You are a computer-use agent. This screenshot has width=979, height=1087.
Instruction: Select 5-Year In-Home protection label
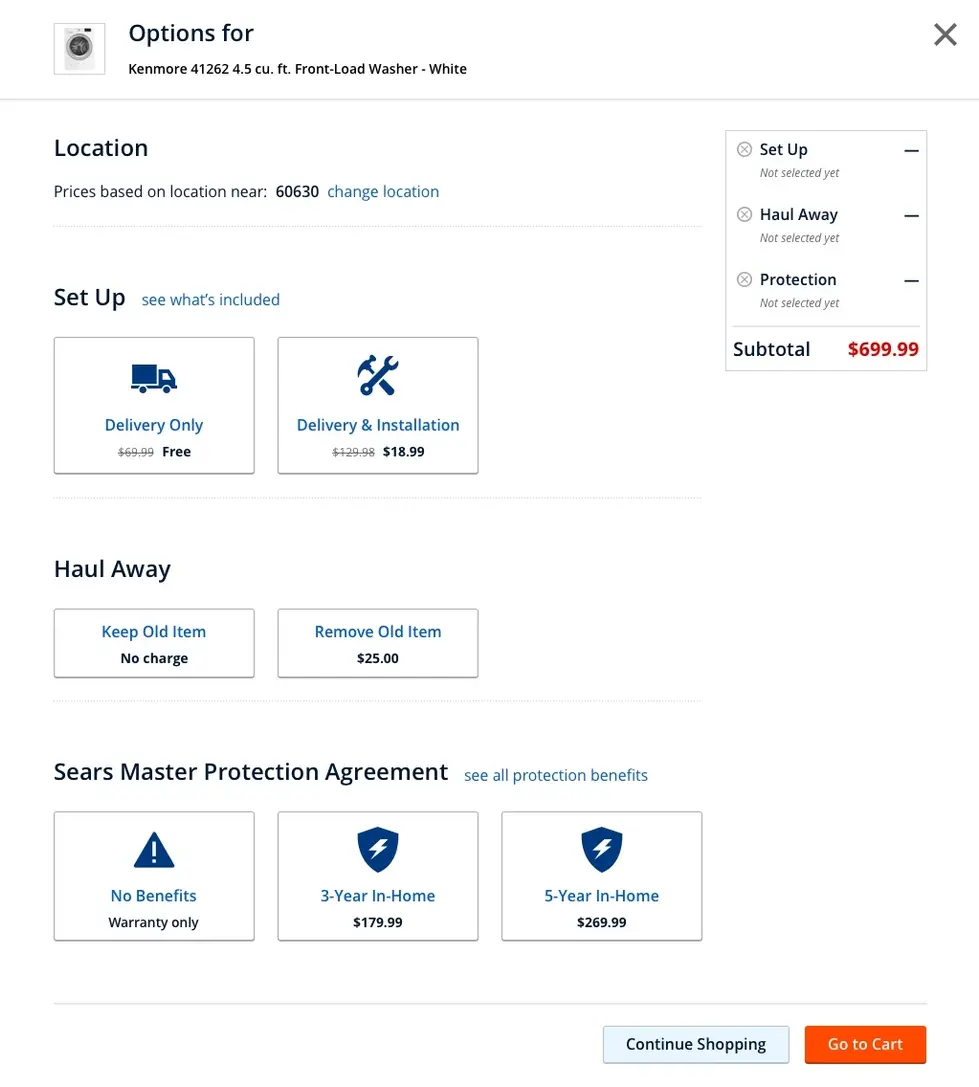602,896
